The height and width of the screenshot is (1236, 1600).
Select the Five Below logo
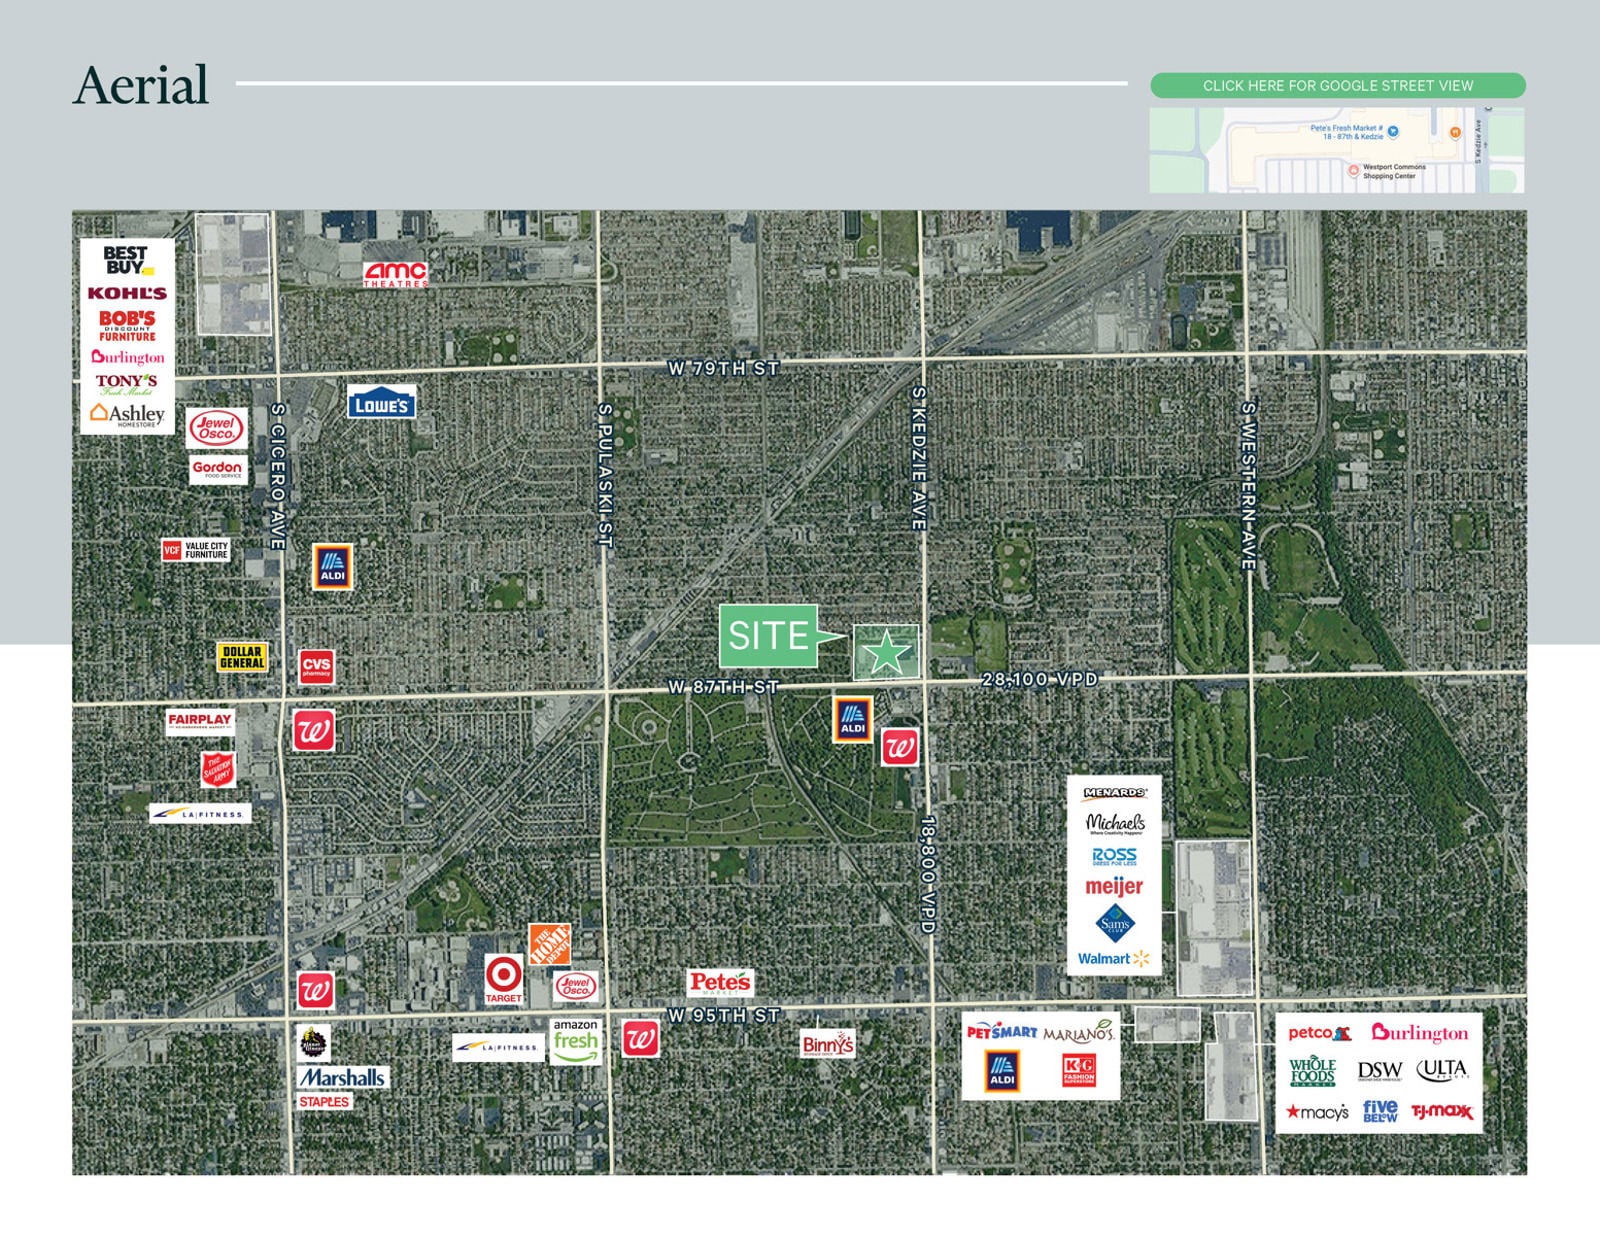point(1380,1111)
